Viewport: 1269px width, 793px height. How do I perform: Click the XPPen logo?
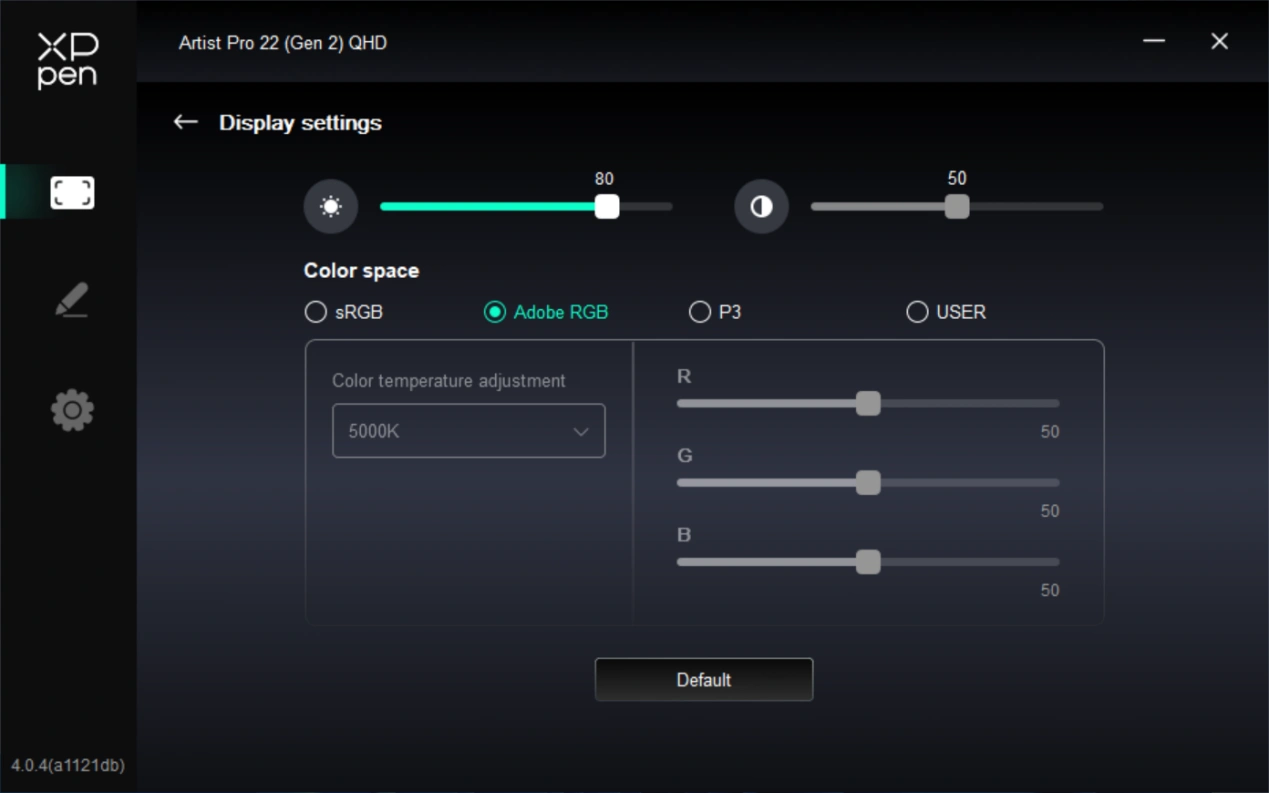[x=68, y=60]
